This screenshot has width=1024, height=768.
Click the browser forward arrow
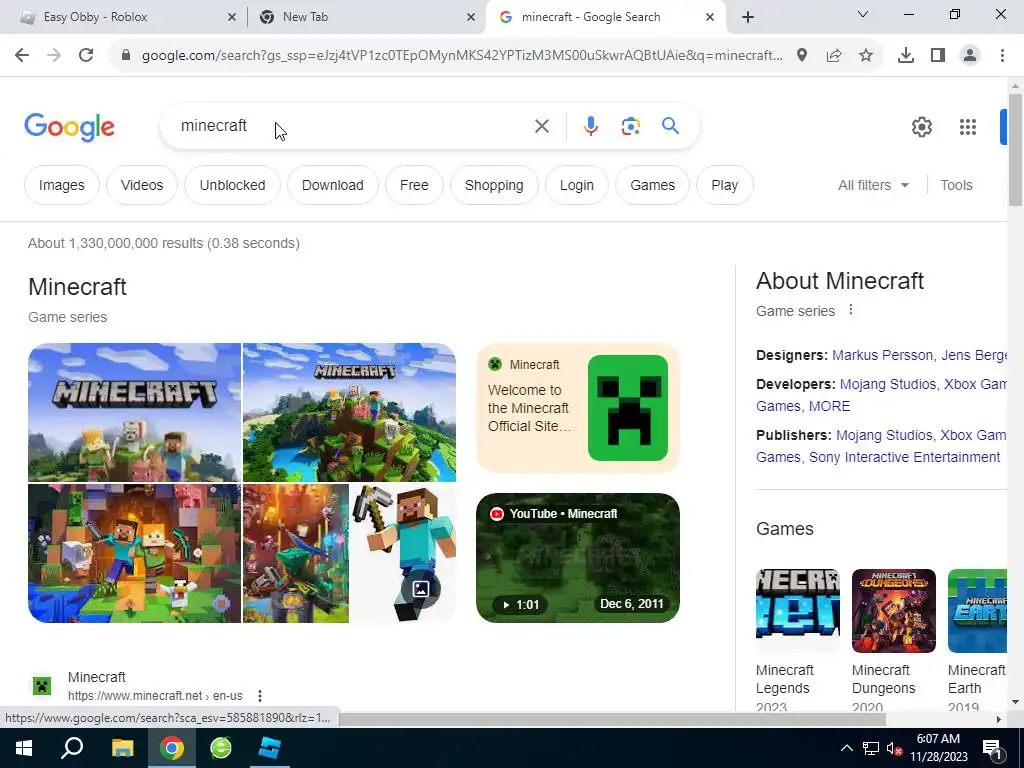54,56
